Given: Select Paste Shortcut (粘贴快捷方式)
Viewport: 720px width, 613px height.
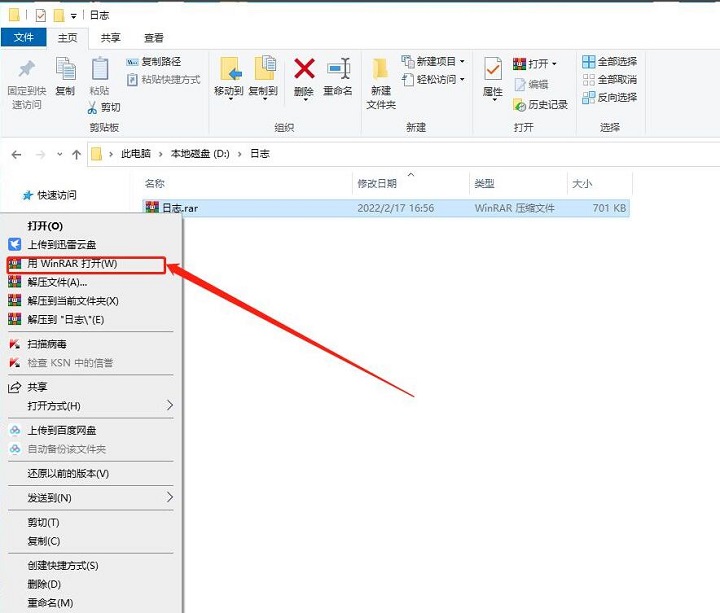Looking at the screenshot, I should click(x=163, y=79).
